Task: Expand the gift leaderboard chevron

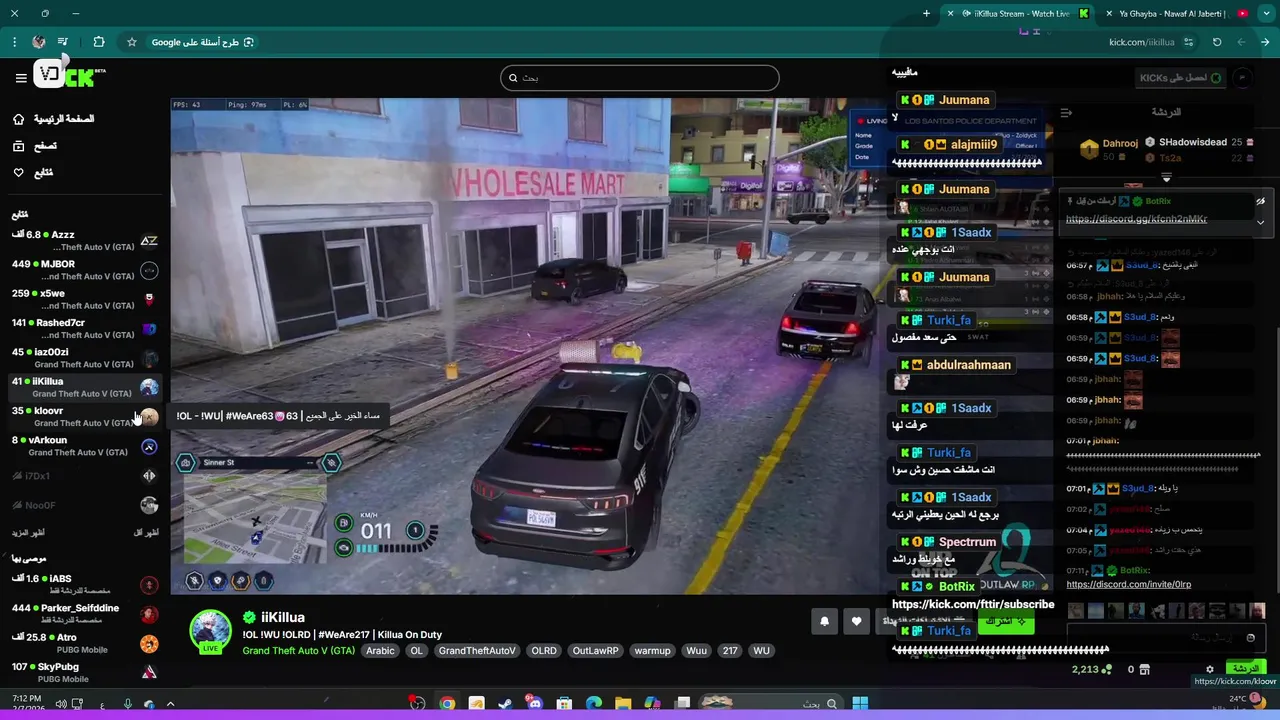Action: [1166, 178]
